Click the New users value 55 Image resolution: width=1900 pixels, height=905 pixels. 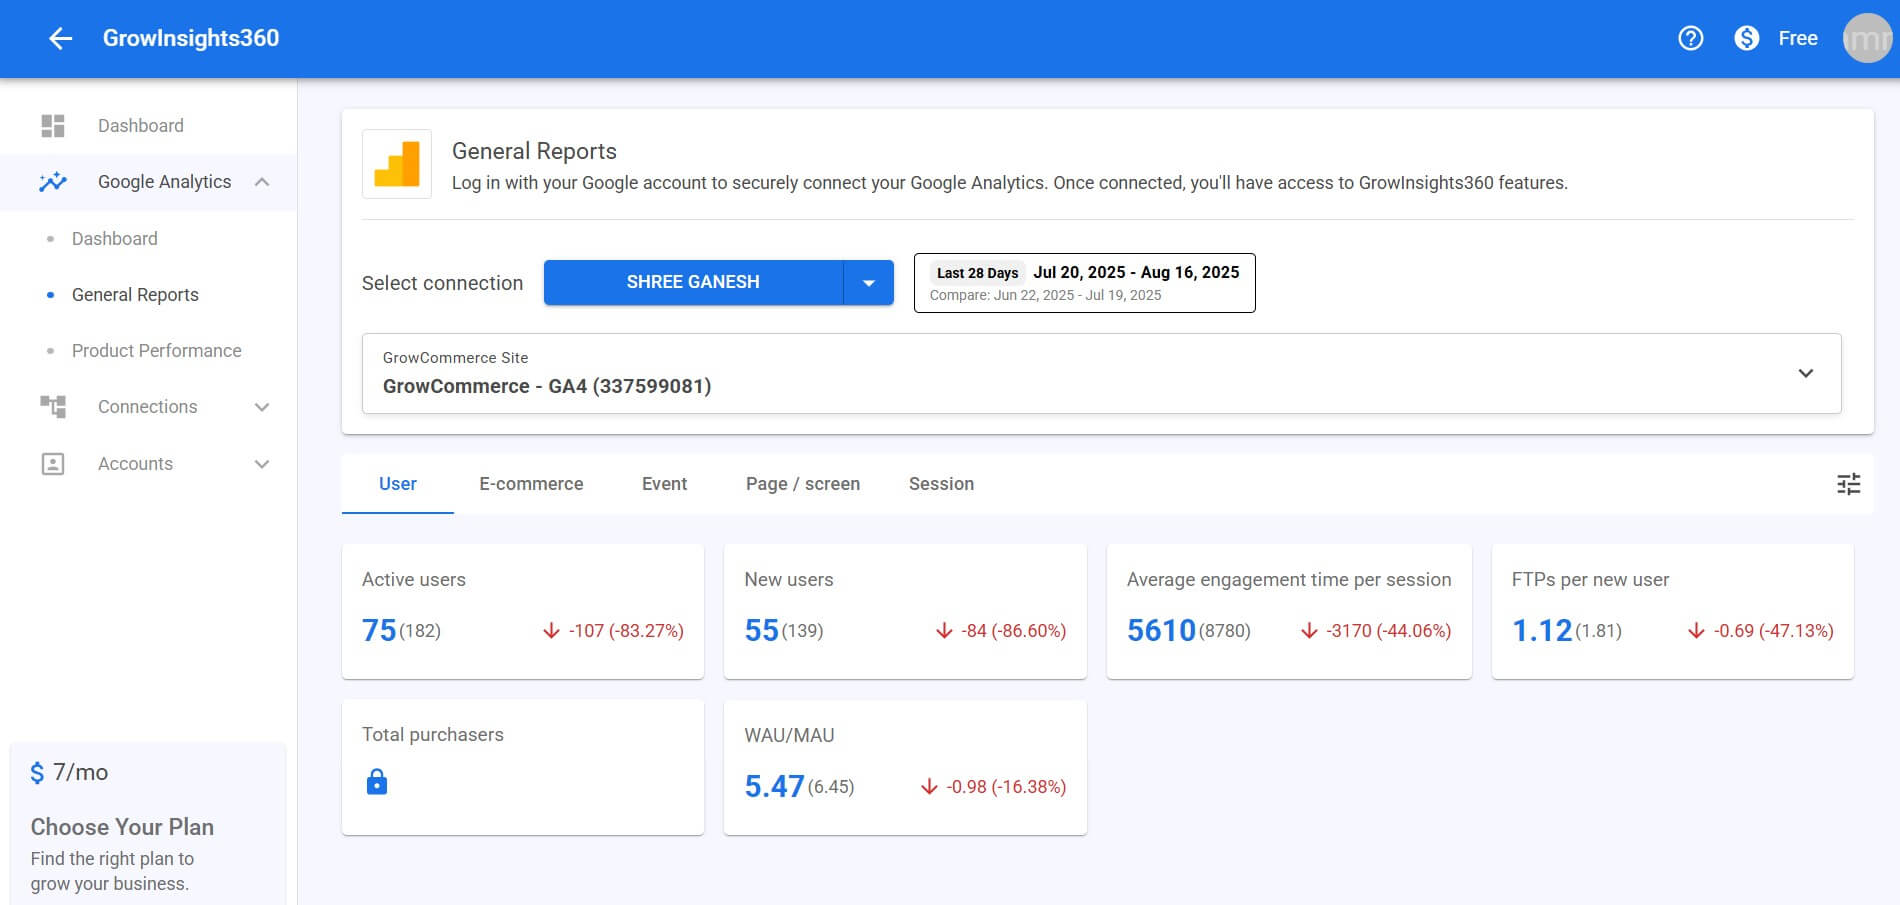pos(761,631)
